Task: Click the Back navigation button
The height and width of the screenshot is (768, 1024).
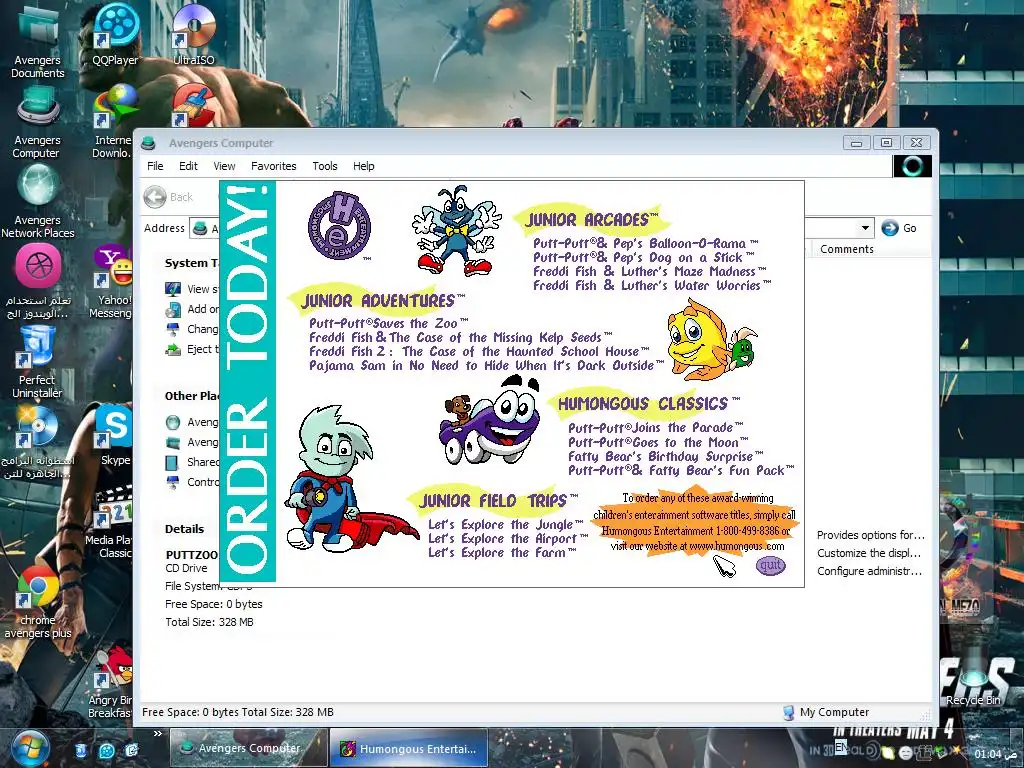Action: tap(169, 197)
